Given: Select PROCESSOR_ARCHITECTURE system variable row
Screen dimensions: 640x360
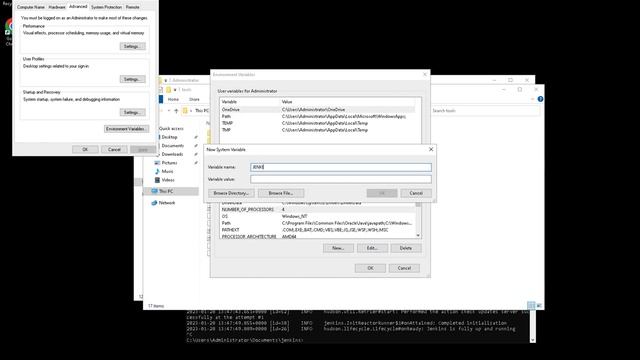Looking at the screenshot, I should point(317,237).
